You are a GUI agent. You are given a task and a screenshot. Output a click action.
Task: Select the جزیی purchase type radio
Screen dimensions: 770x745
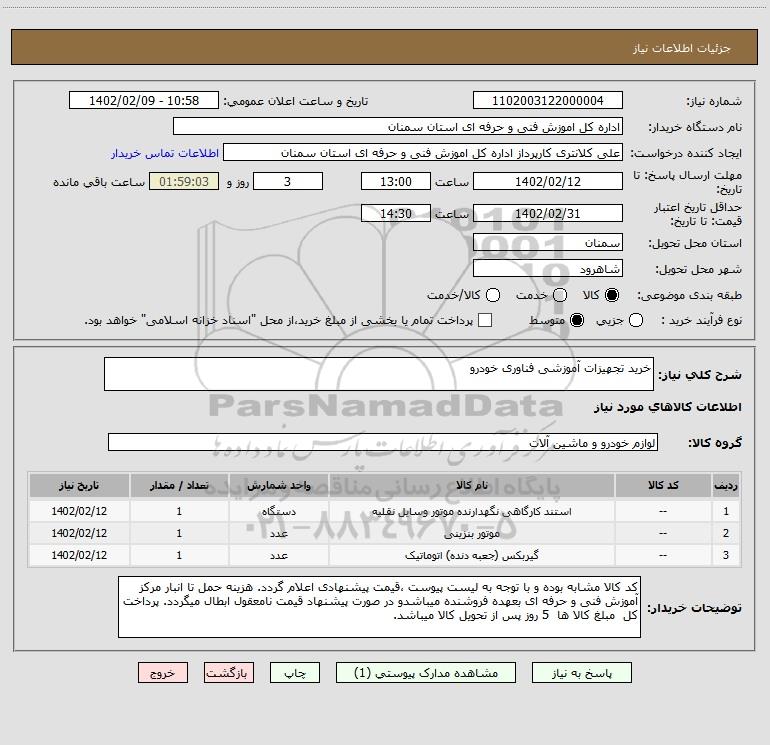click(636, 320)
